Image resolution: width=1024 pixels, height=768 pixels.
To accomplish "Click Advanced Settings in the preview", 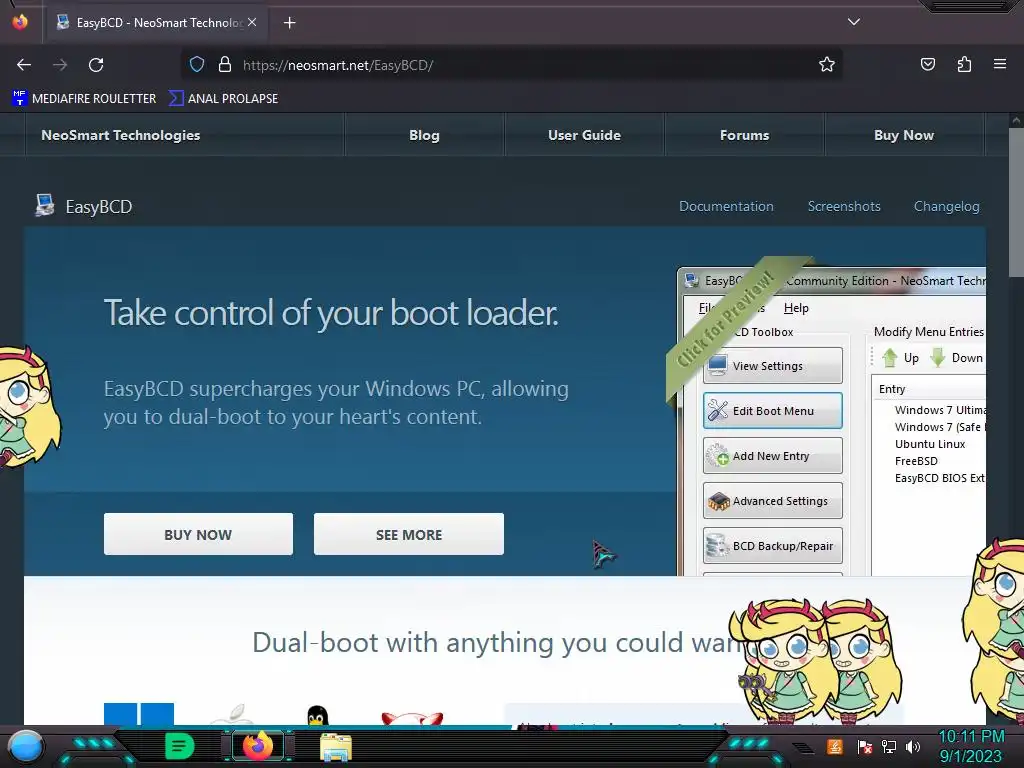I will [773, 501].
